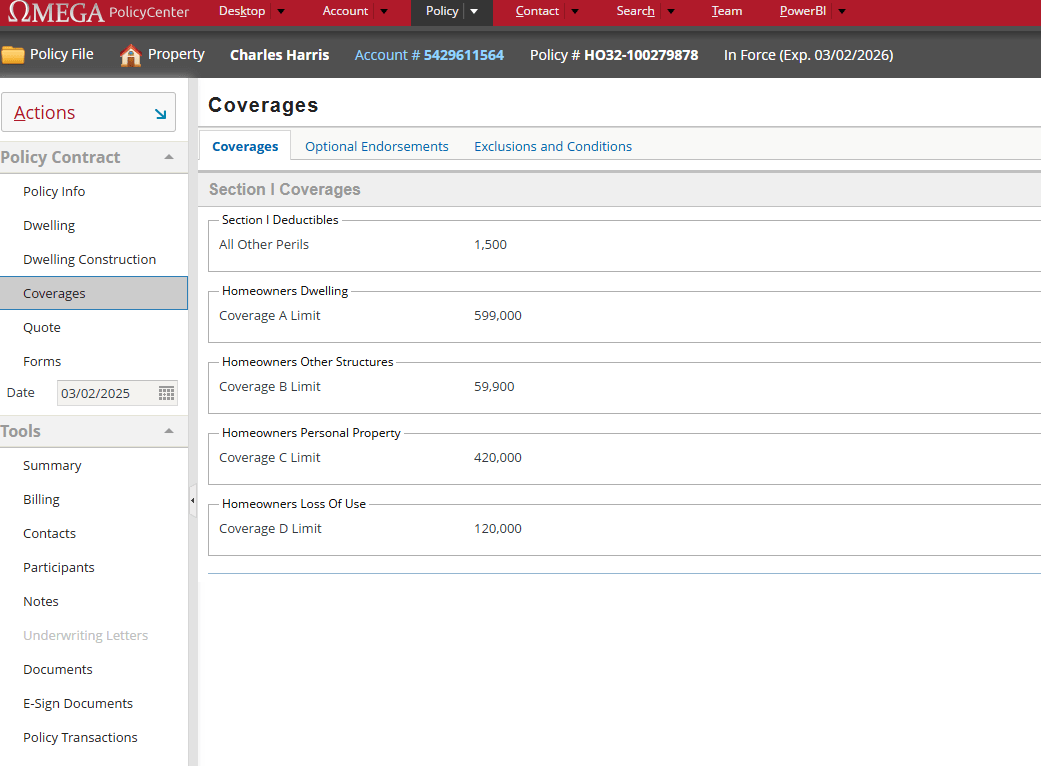Collapse the sidebar using the splitter handle
The width and height of the screenshot is (1041, 766).
pos(193,500)
